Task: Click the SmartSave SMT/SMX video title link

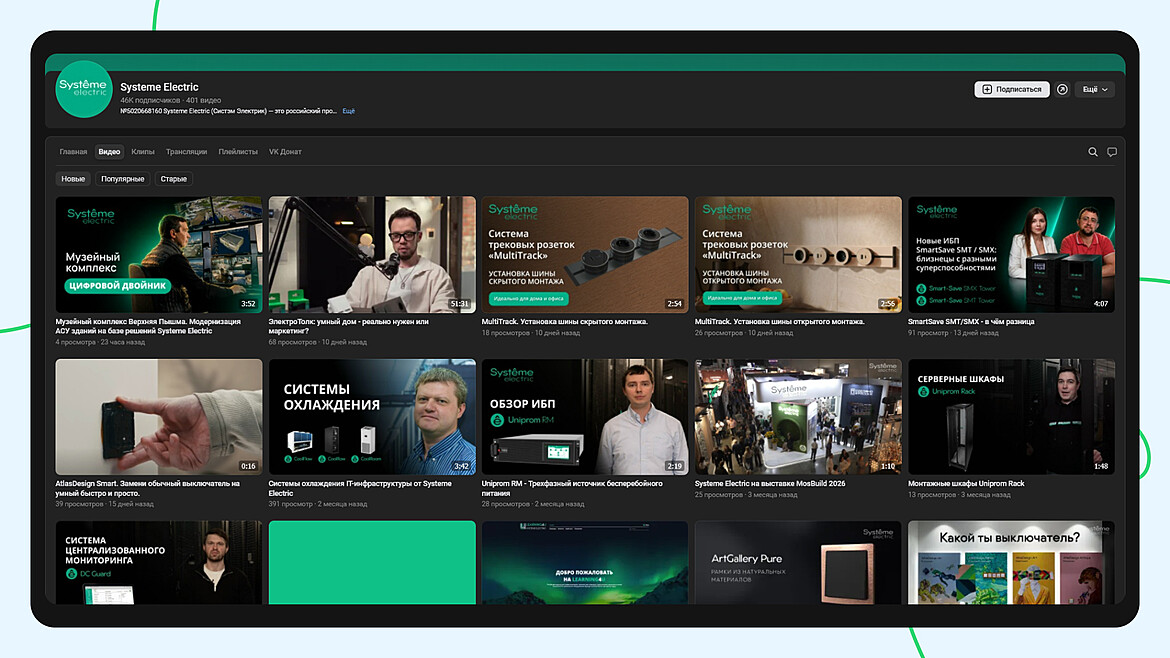Action: tap(971, 322)
